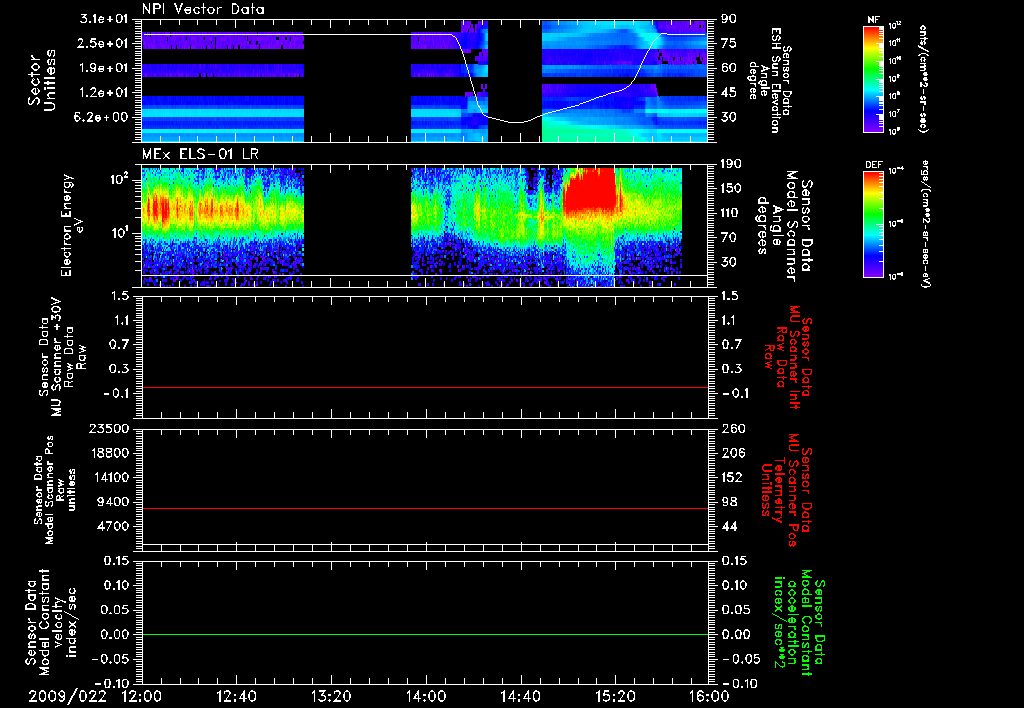This screenshot has width=1024, height=708.
Task: Click the Model Scanner Angle degrees label
Action: point(784,226)
